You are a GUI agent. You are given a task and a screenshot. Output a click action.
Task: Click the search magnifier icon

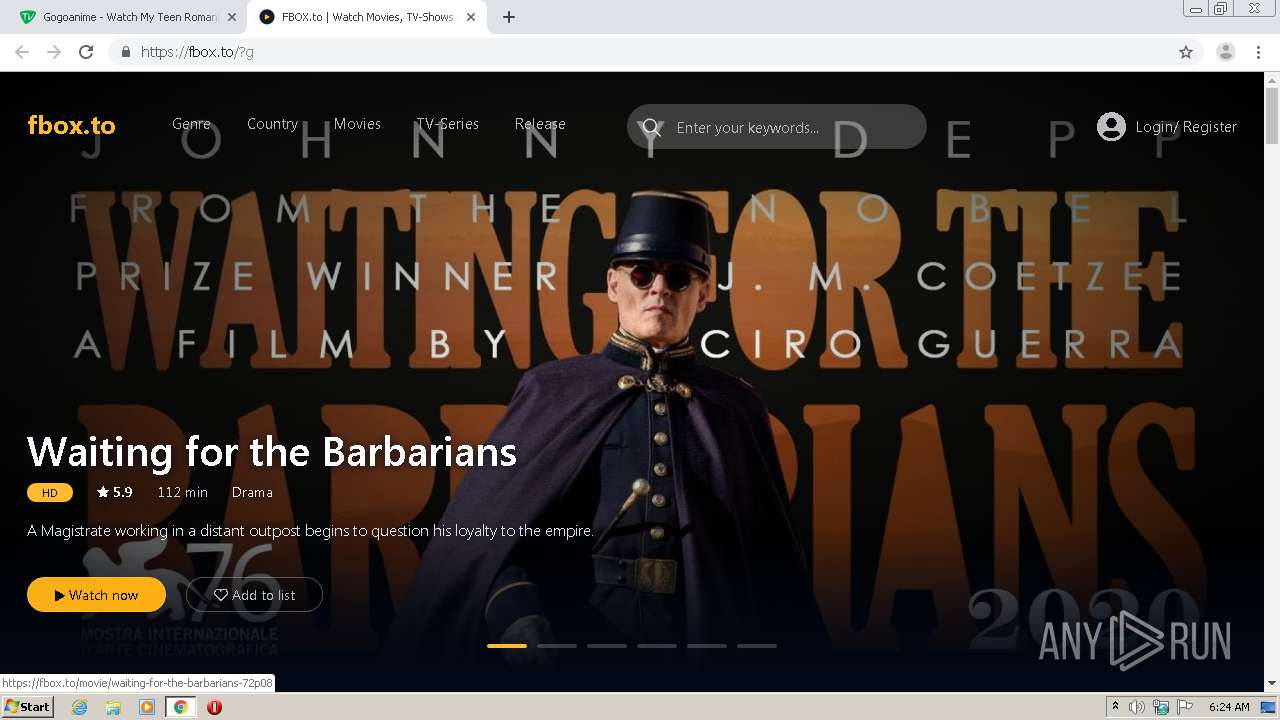coord(652,127)
